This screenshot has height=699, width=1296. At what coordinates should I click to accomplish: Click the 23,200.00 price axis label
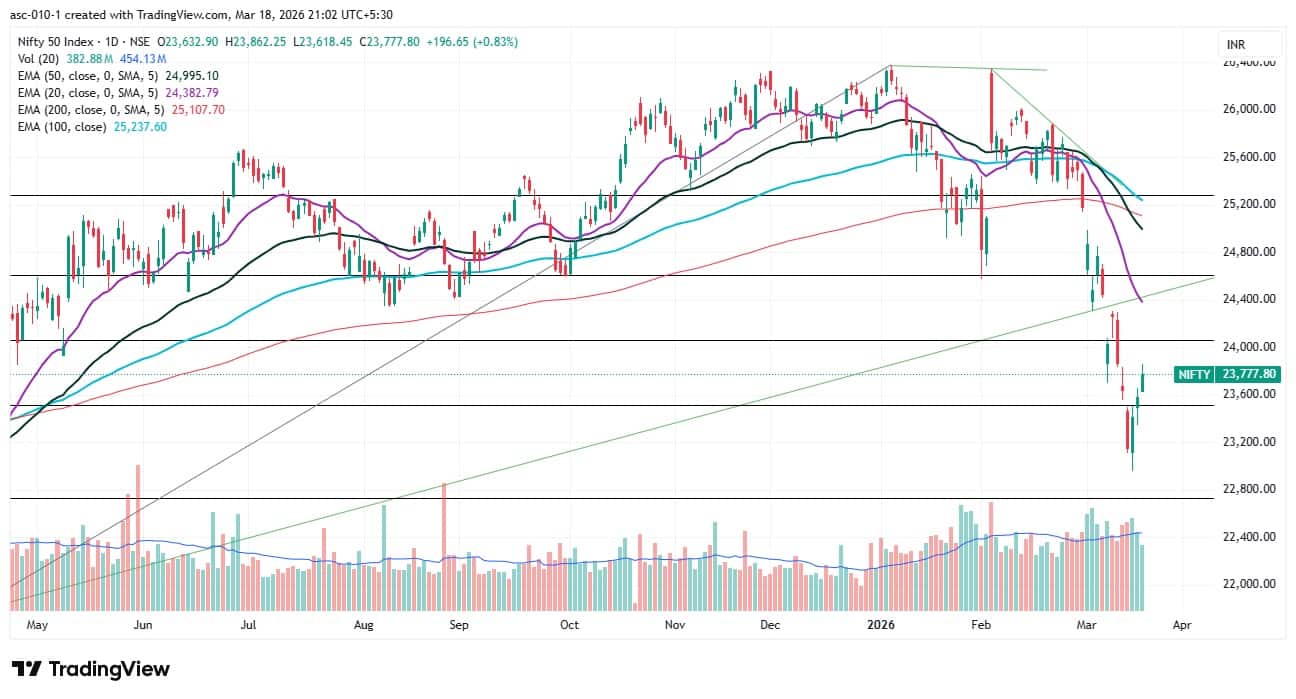[1248, 442]
